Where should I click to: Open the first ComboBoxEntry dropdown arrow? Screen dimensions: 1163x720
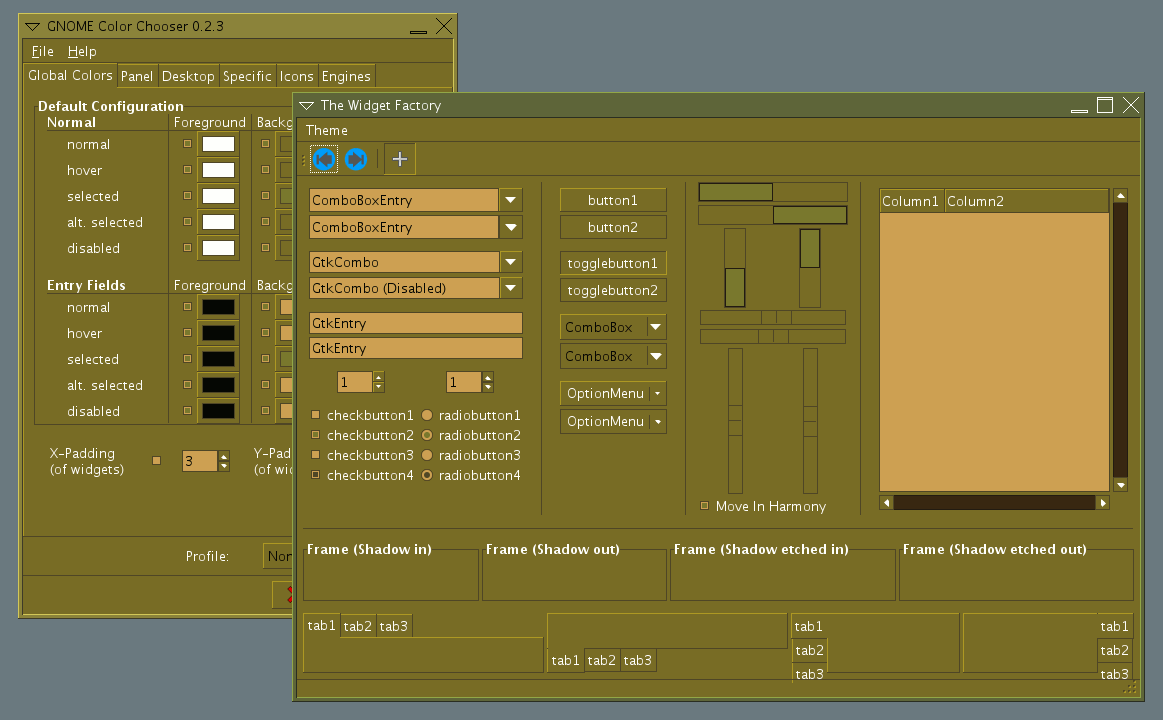coord(511,200)
